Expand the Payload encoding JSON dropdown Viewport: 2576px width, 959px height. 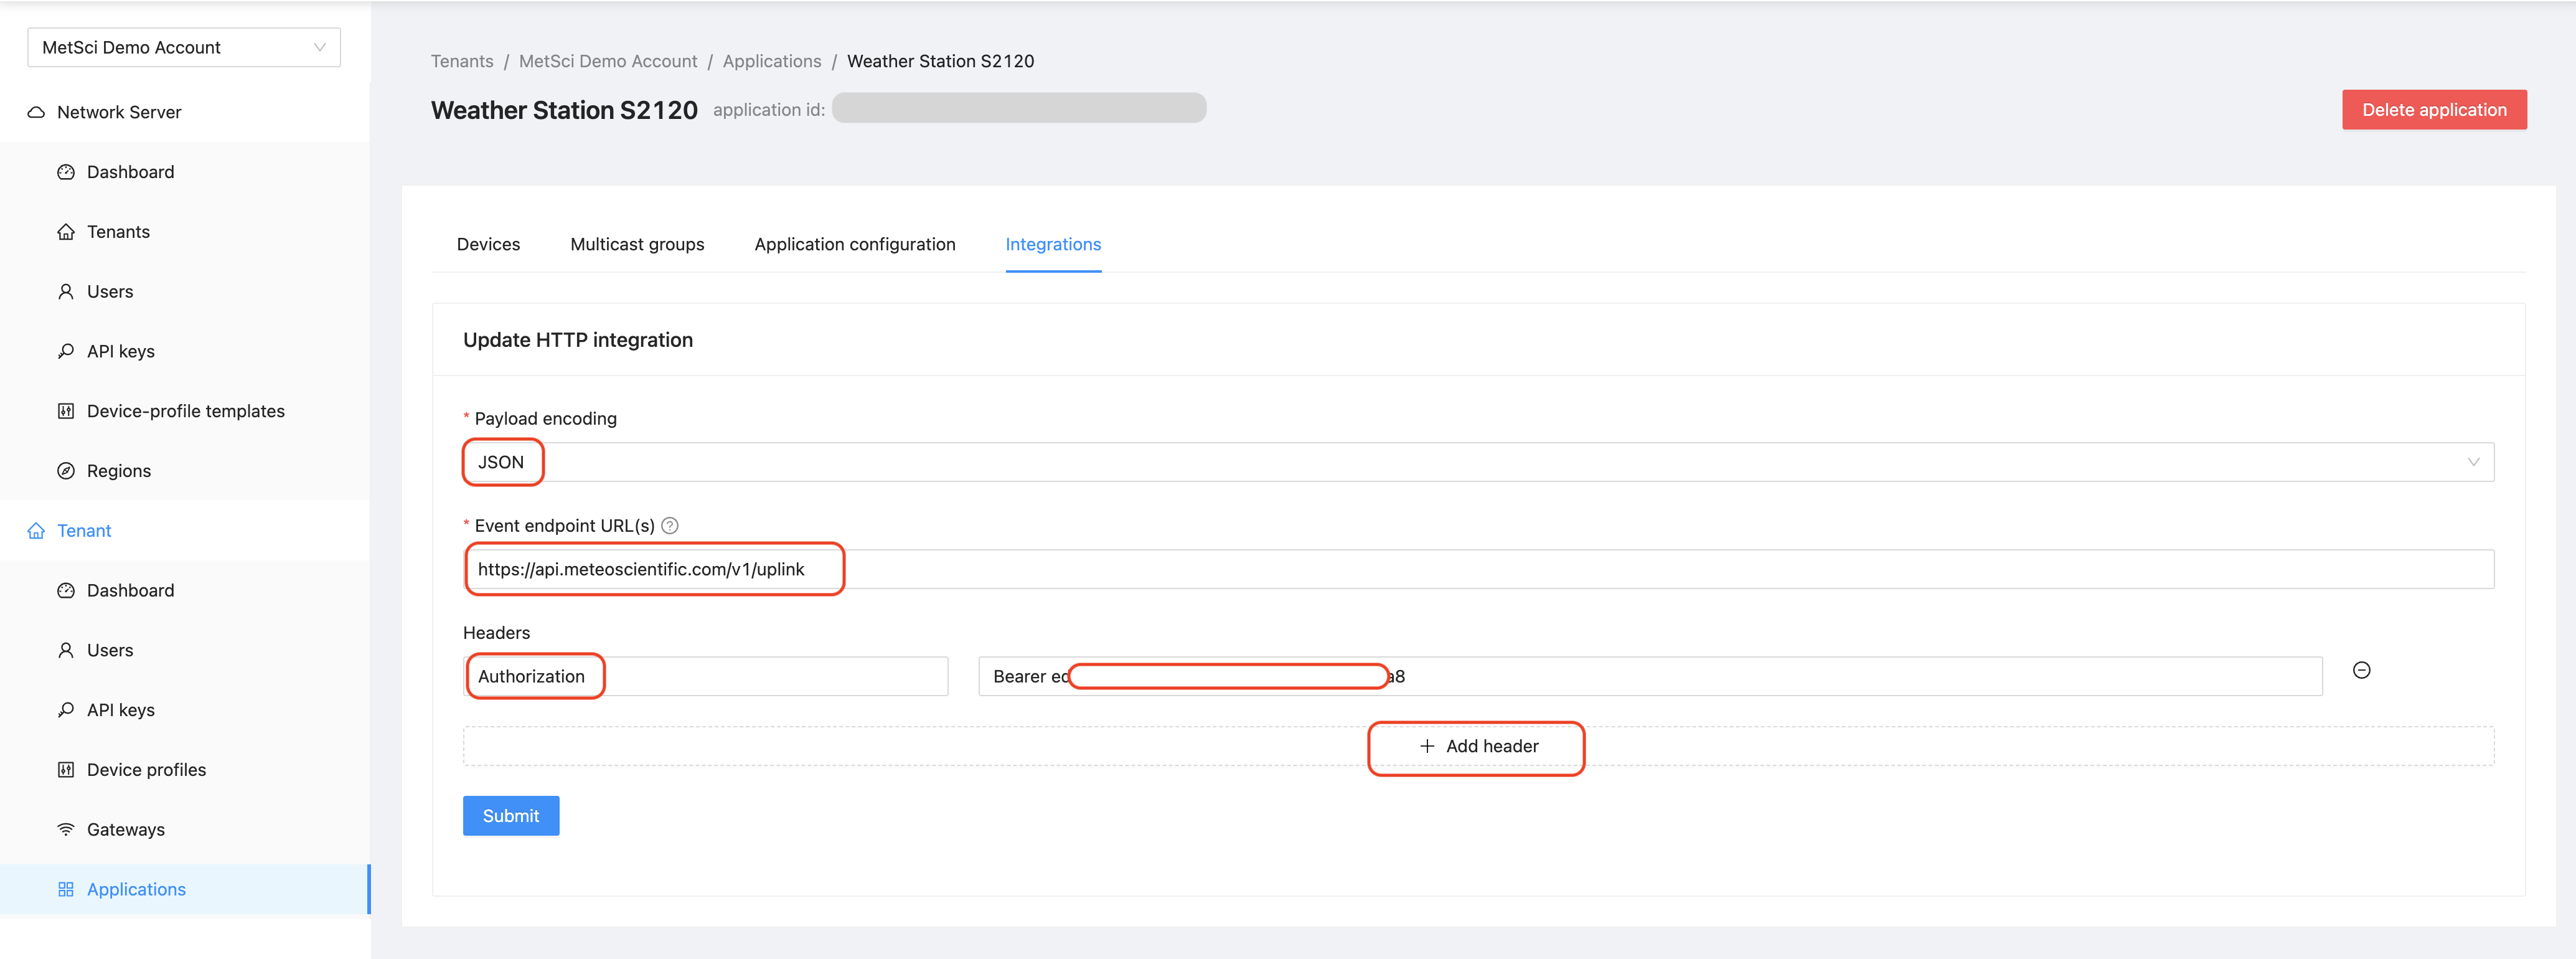click(1477, 462)
